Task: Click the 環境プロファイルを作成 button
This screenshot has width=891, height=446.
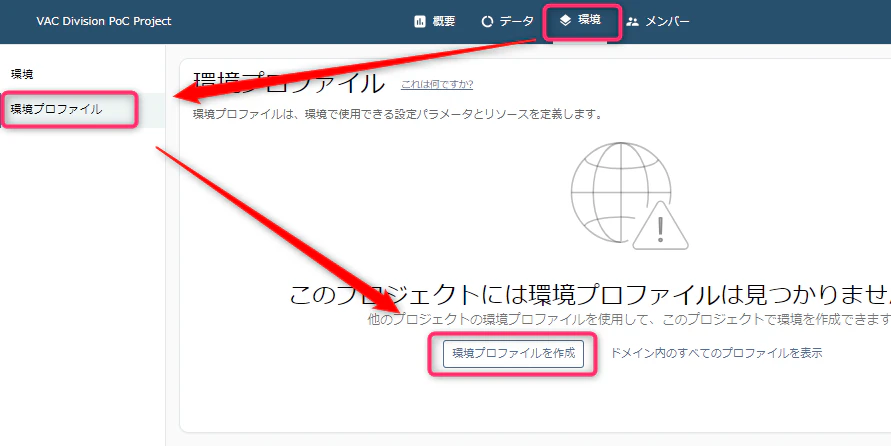Action: point(513,353)
